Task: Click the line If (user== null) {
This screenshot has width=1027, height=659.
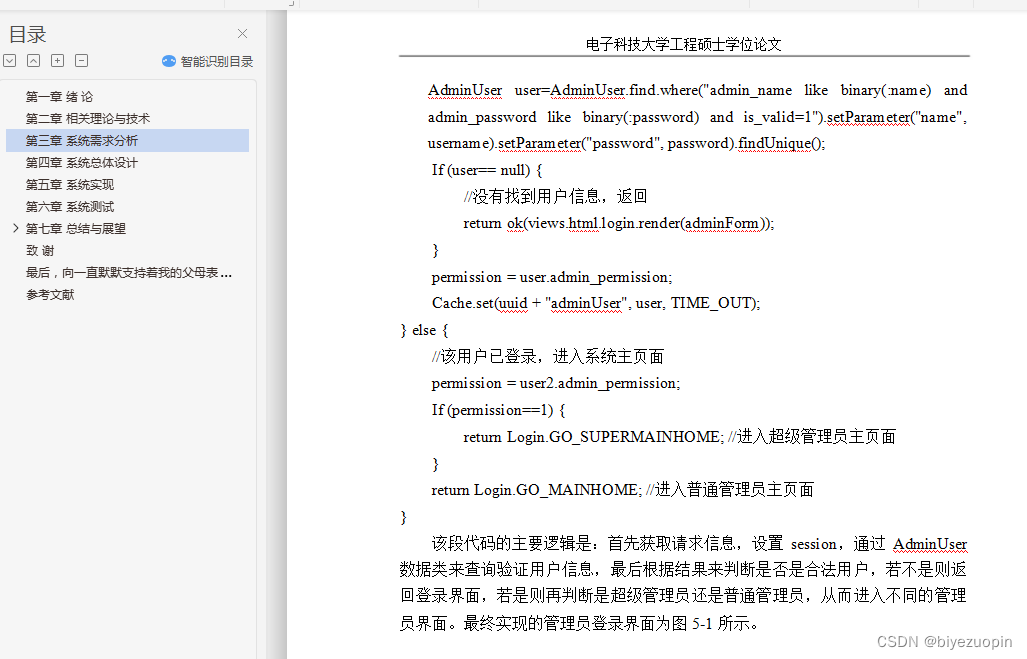Action: (x=487, y=170)
